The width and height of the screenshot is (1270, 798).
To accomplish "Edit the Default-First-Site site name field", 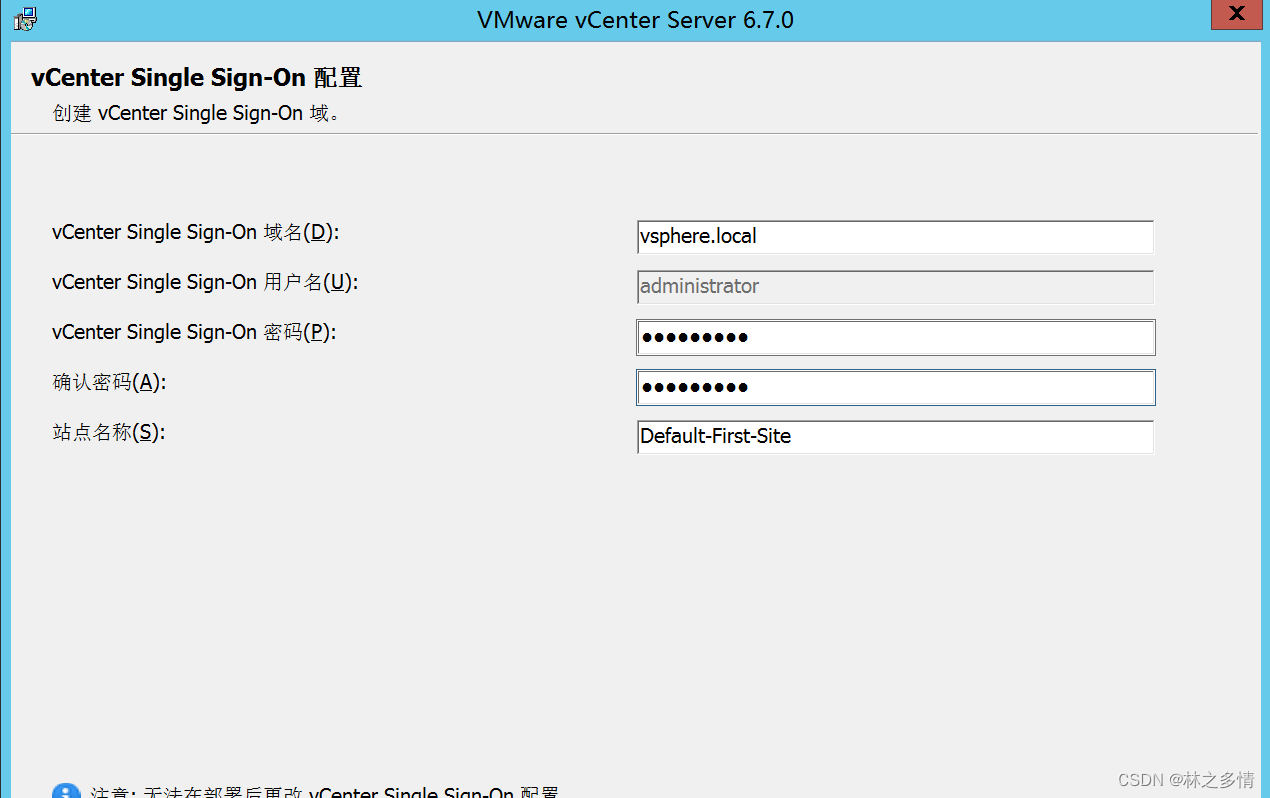I will pyautogui.click(x=895, y=437).
